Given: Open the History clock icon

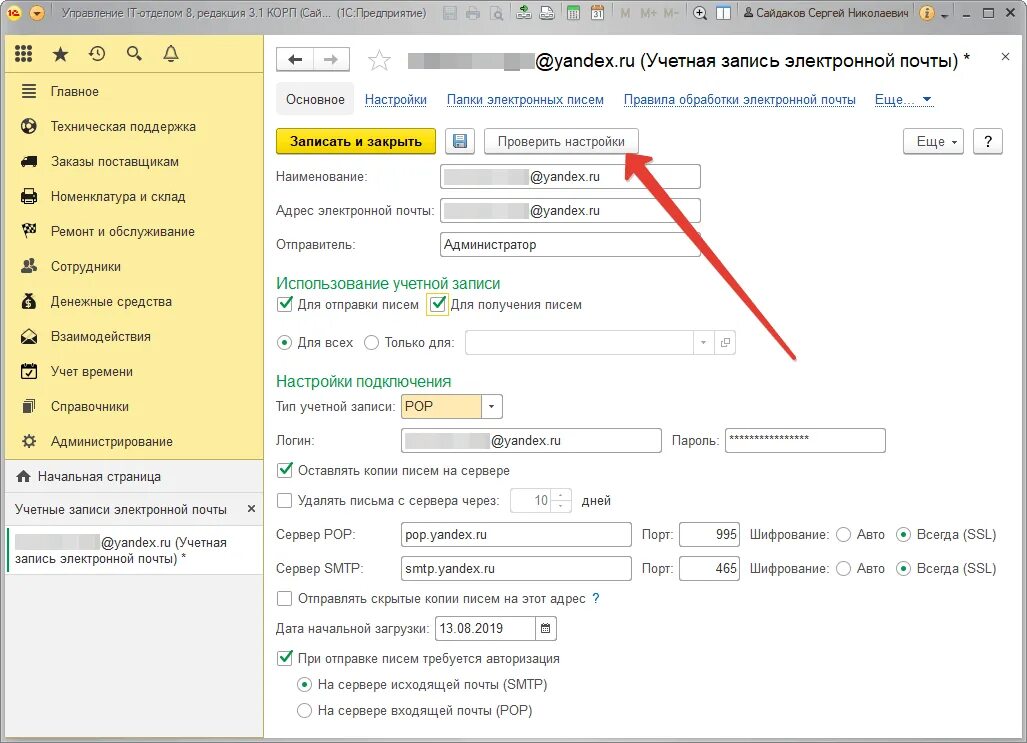Looking at the screenshot, I should pyautogui.click(x=97, y=54).
